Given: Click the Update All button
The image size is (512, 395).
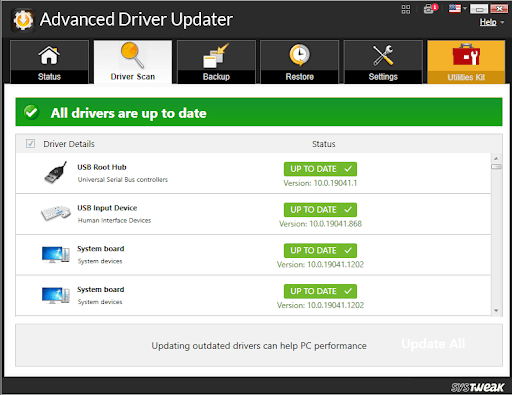Looking at the screenshot, I should click(x=433, y=344).
